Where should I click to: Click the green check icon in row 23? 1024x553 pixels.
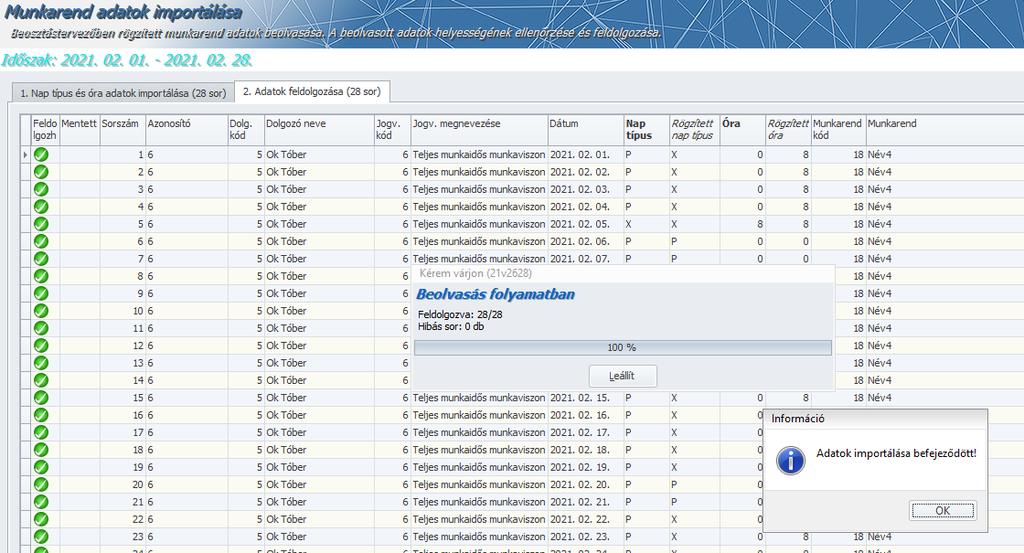click(41, 537)
